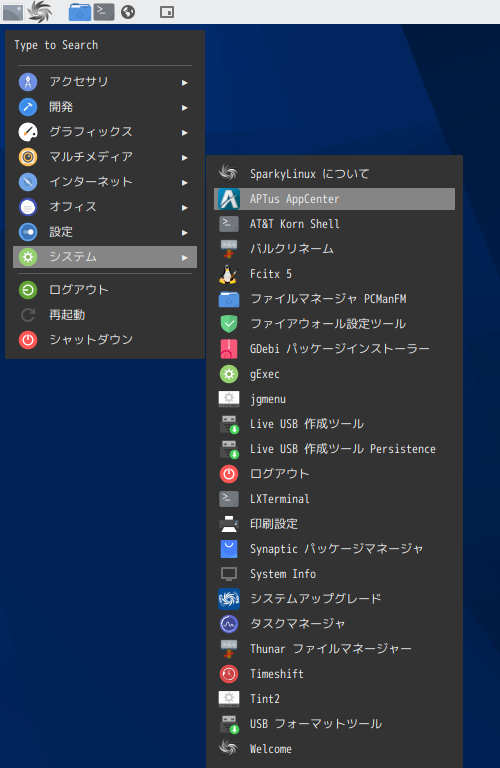The height and width of the screenshot is (768, 500).
Task: Click the window switcher icon in panel
Action: pos(167,12)
